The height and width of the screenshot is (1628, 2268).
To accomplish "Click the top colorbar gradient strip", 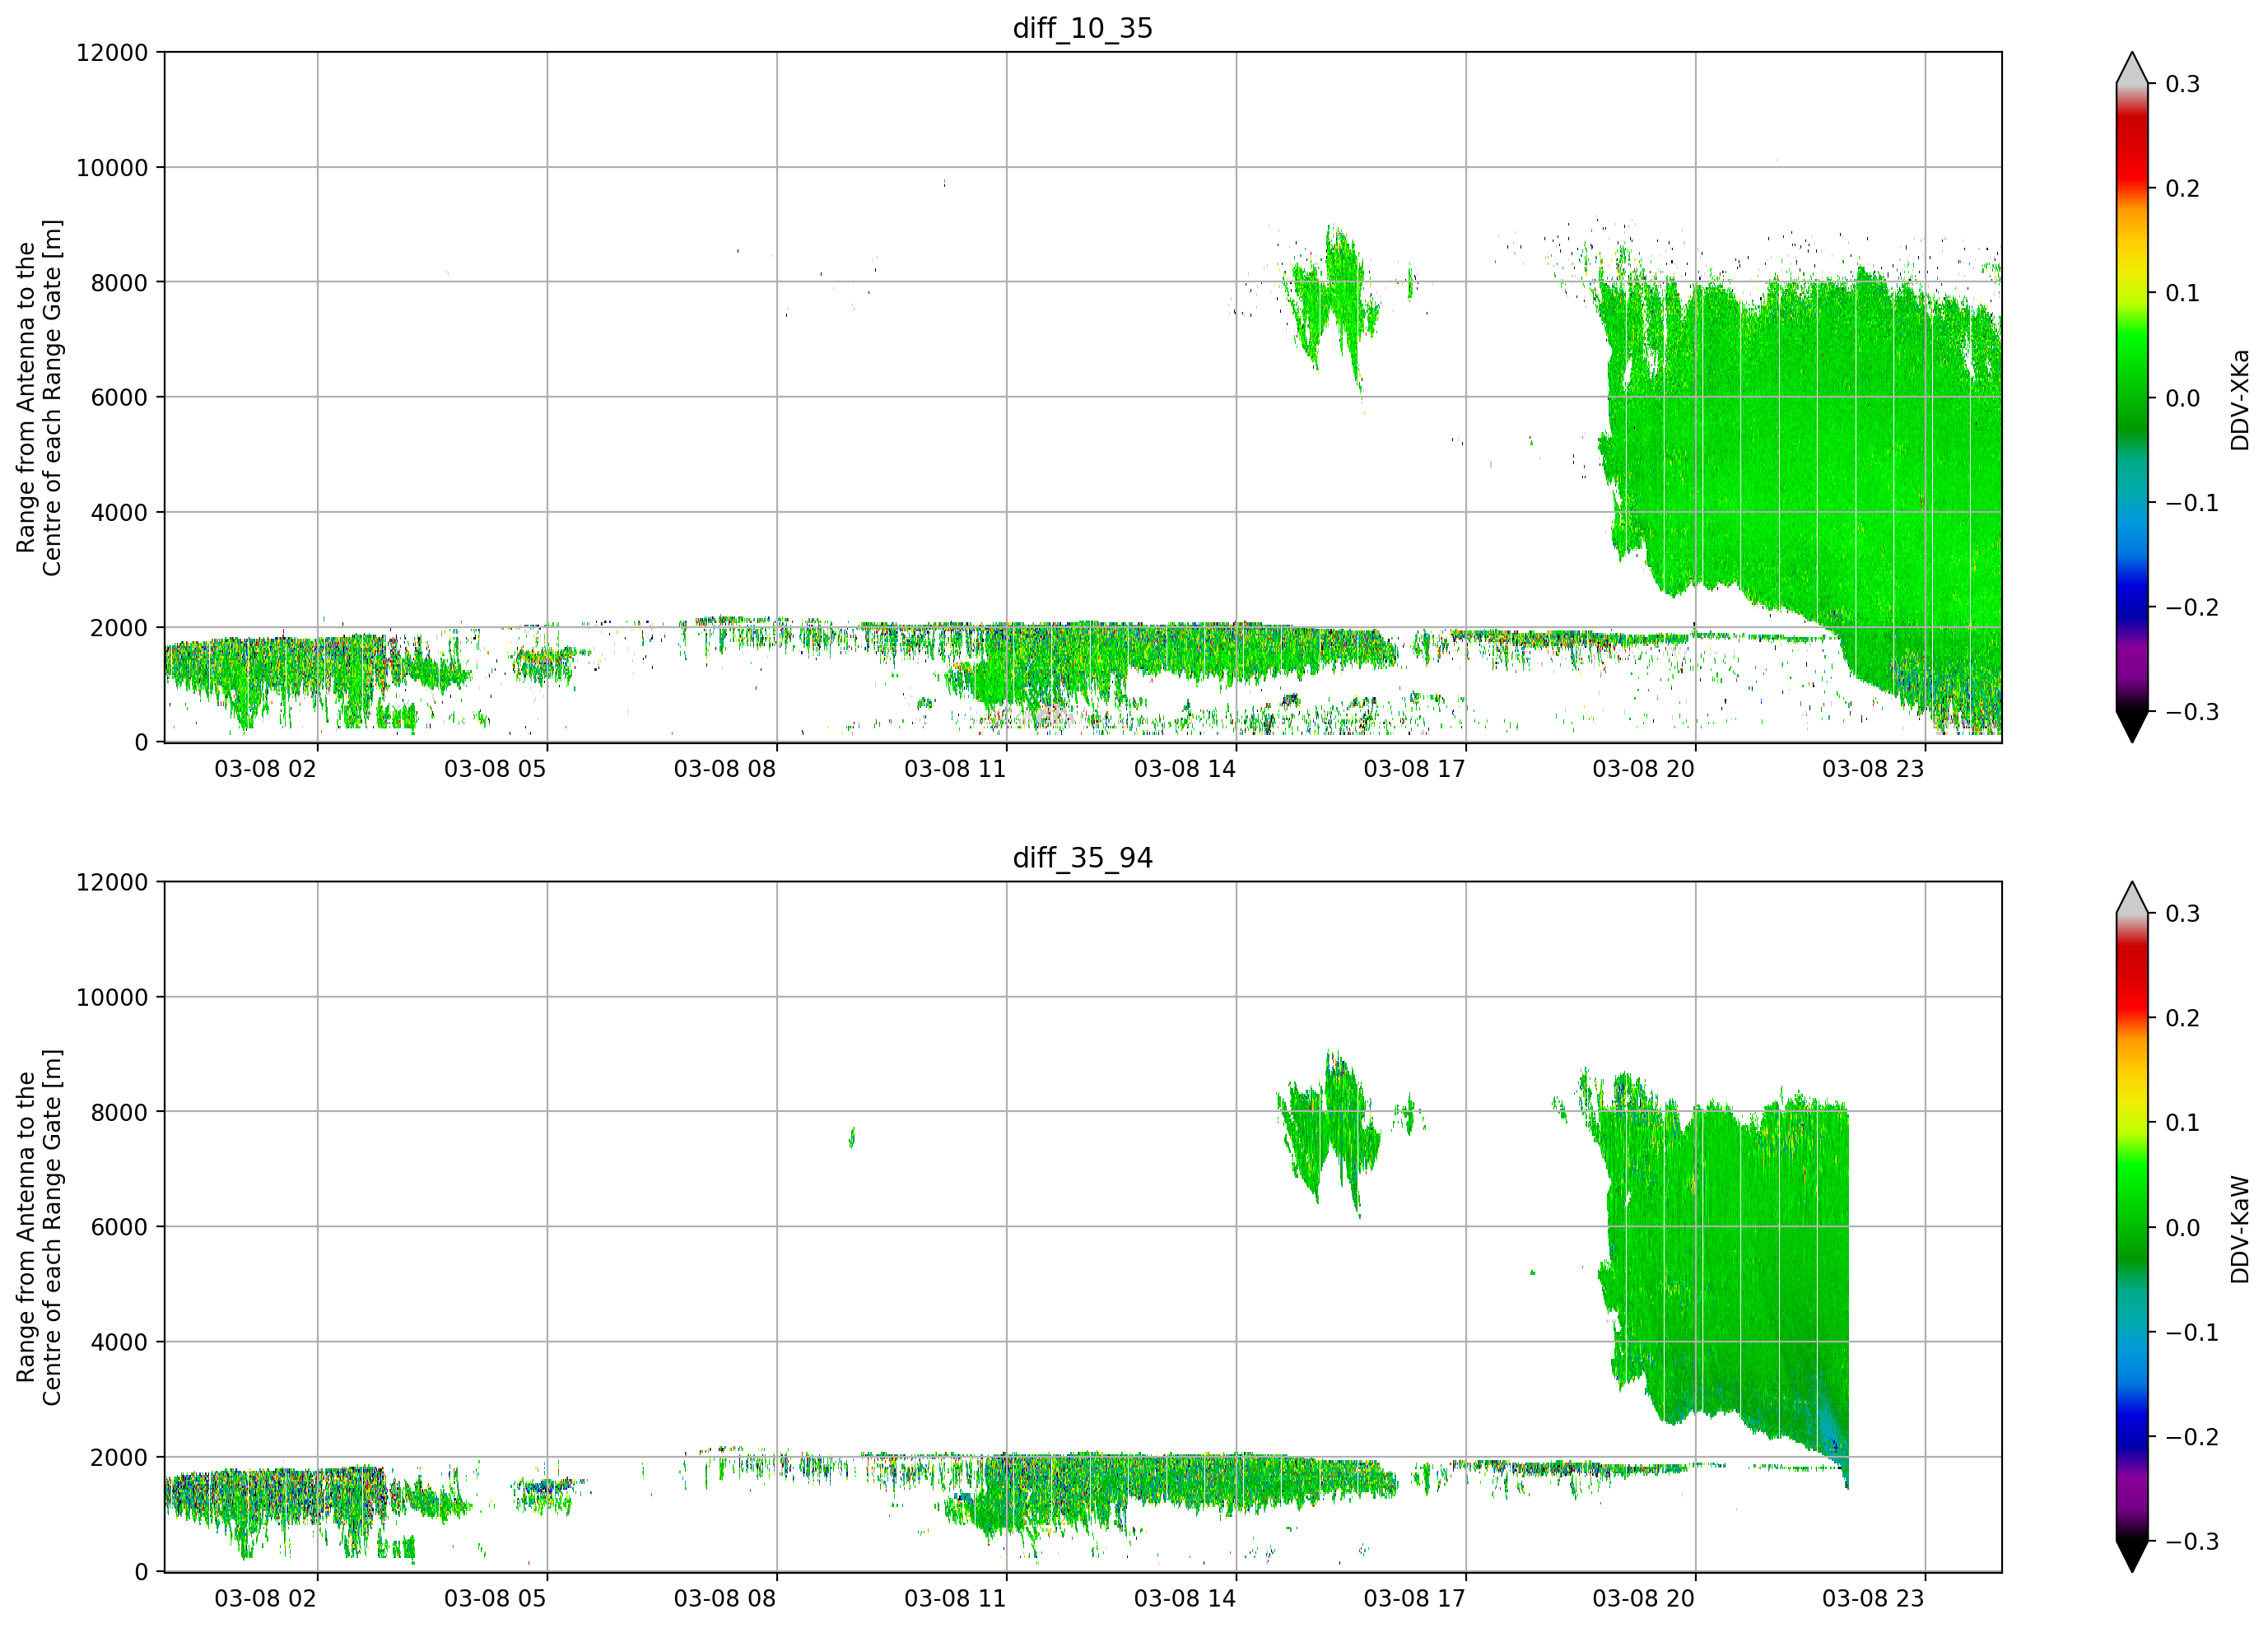I will (2132, 398).
